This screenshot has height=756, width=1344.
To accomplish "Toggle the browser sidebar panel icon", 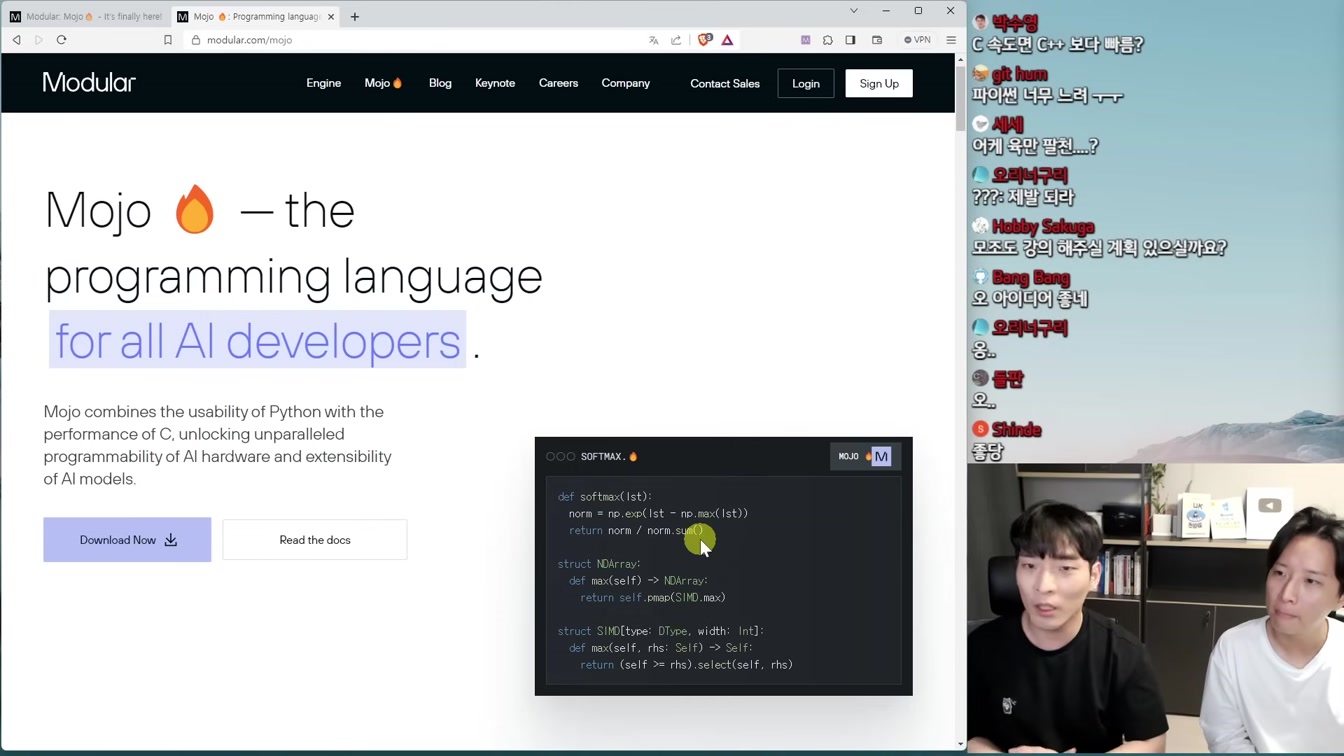I will tap(850, 40).
